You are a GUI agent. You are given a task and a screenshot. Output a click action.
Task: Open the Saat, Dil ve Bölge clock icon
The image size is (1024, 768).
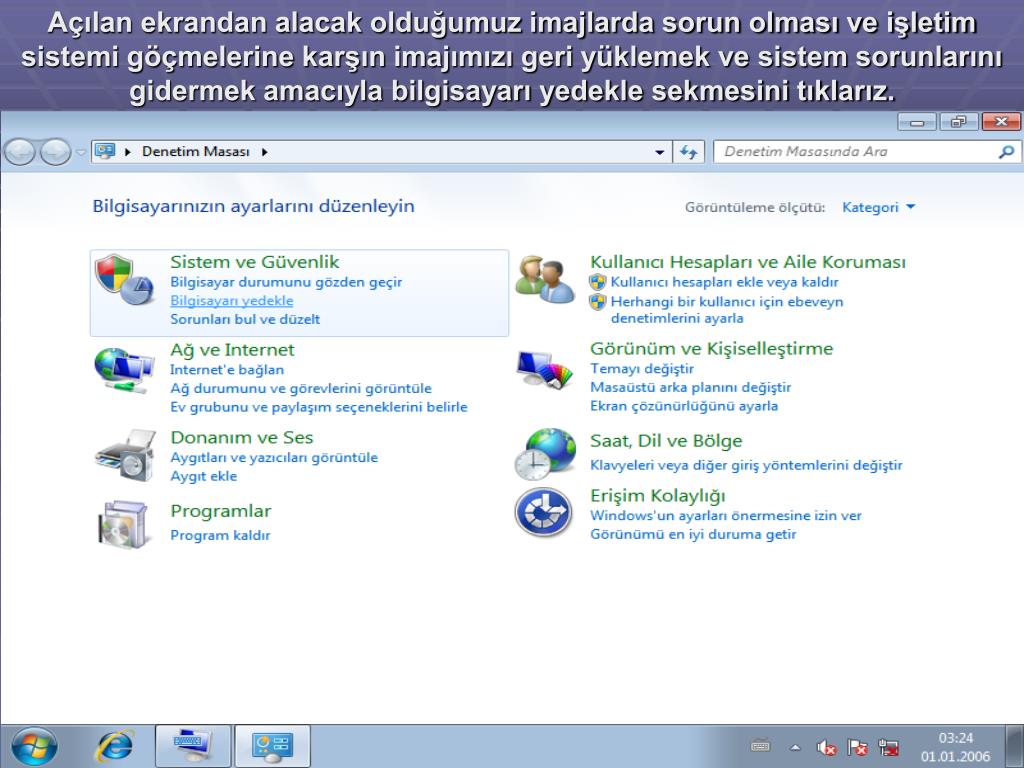545,454
